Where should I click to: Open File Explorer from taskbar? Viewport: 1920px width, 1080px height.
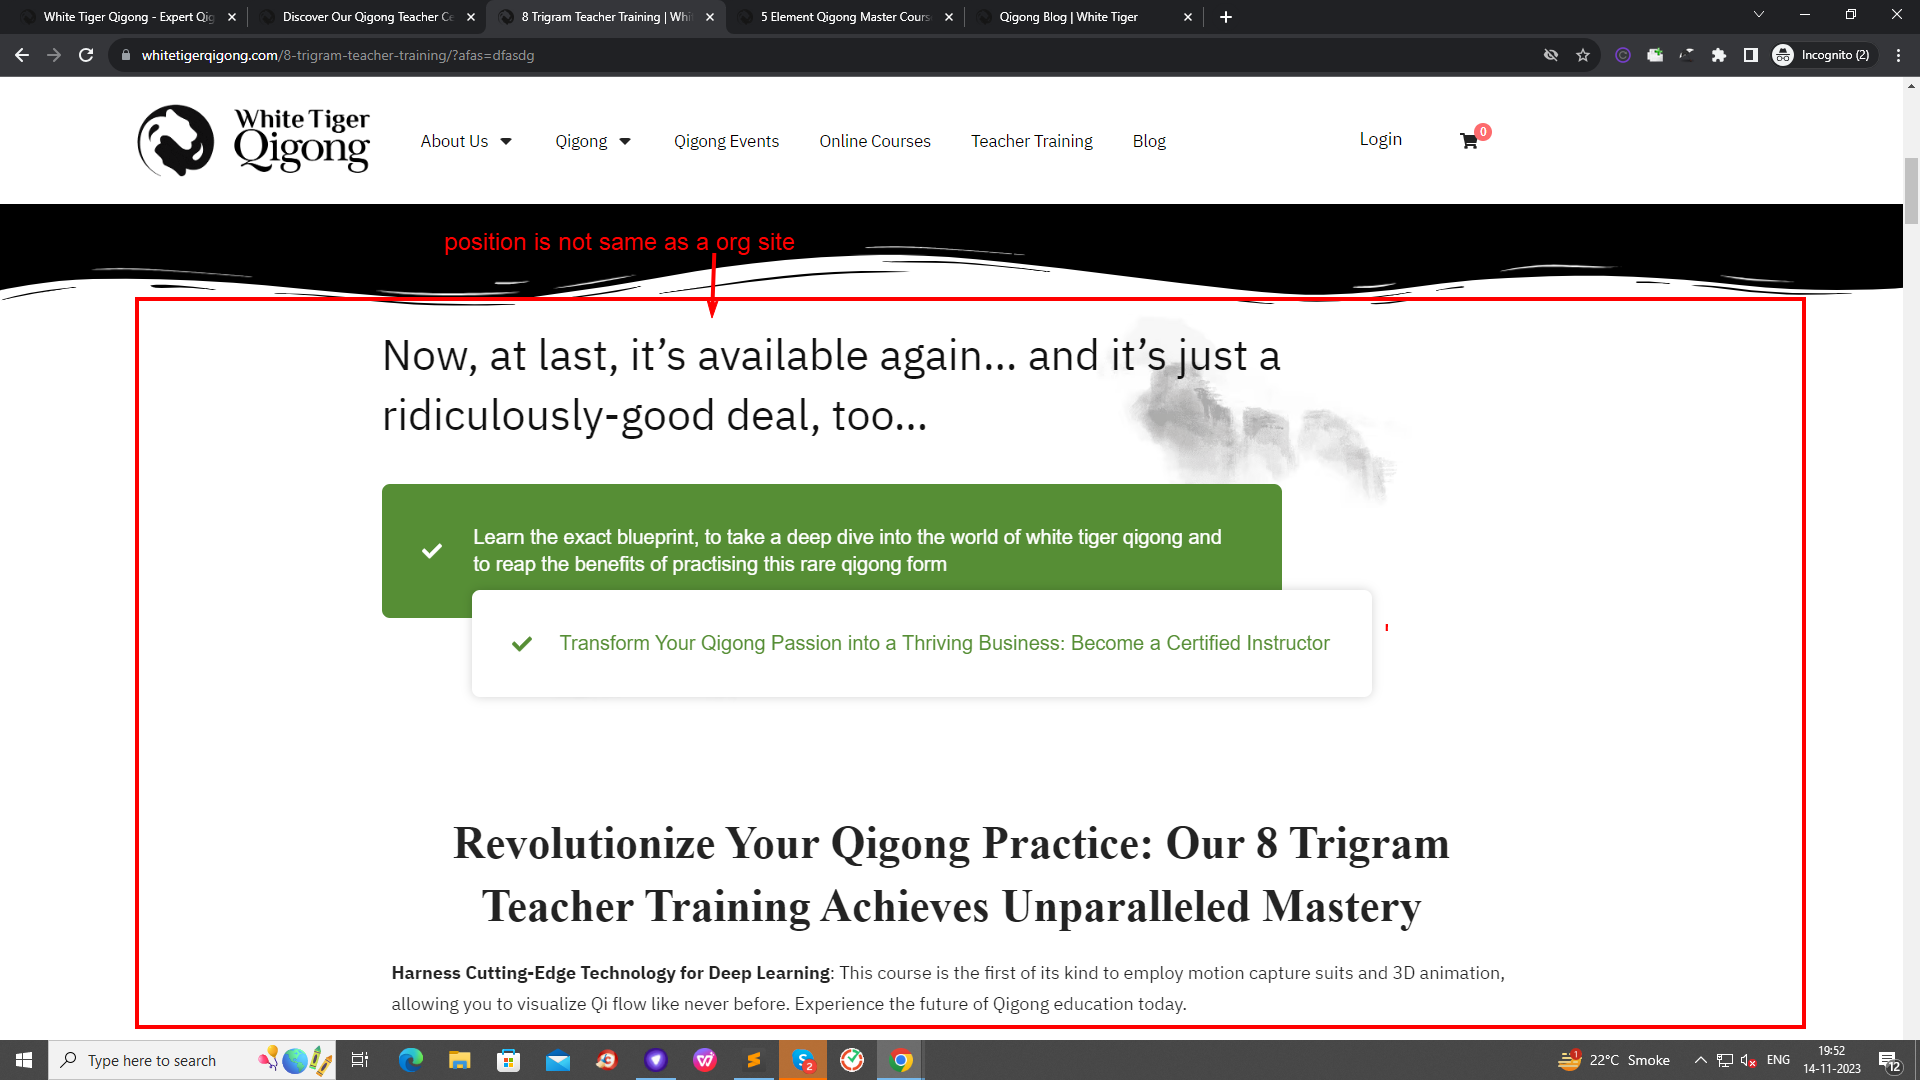coord(459,1060)
